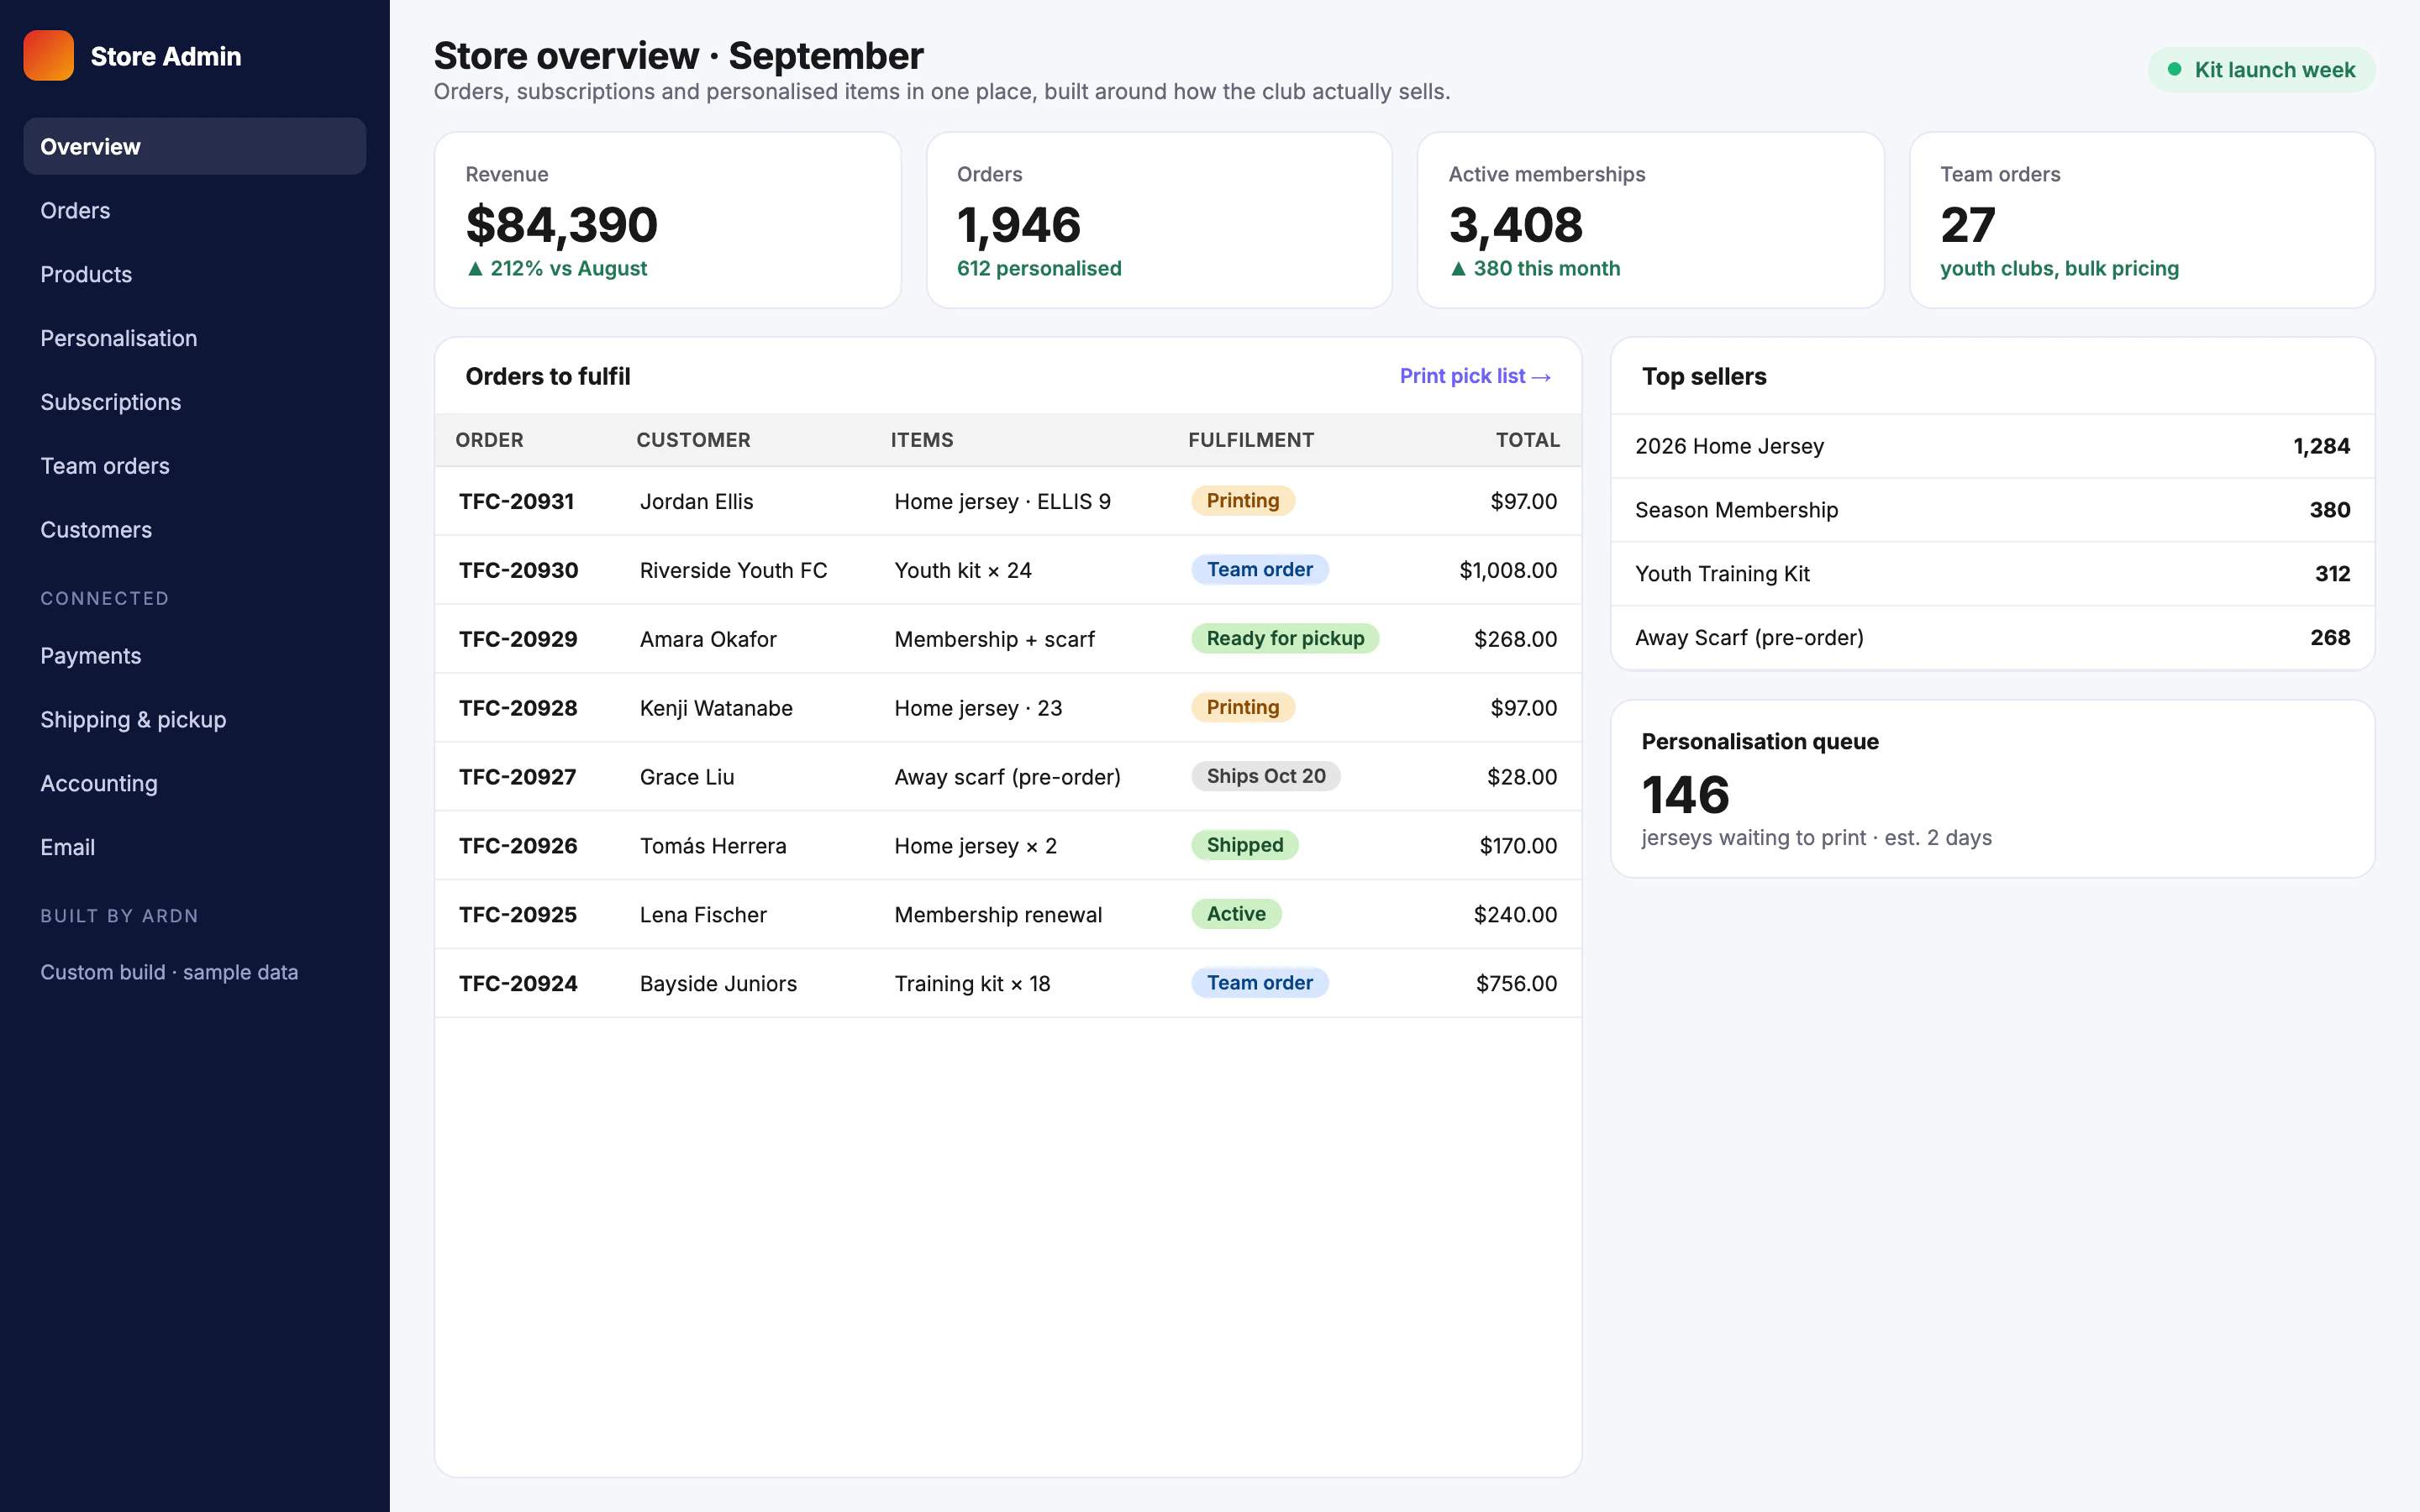The width and height of the screenshot is (2420, 1512).
Task: Open Shipping & pickup settings
Action: coord(195,720)
